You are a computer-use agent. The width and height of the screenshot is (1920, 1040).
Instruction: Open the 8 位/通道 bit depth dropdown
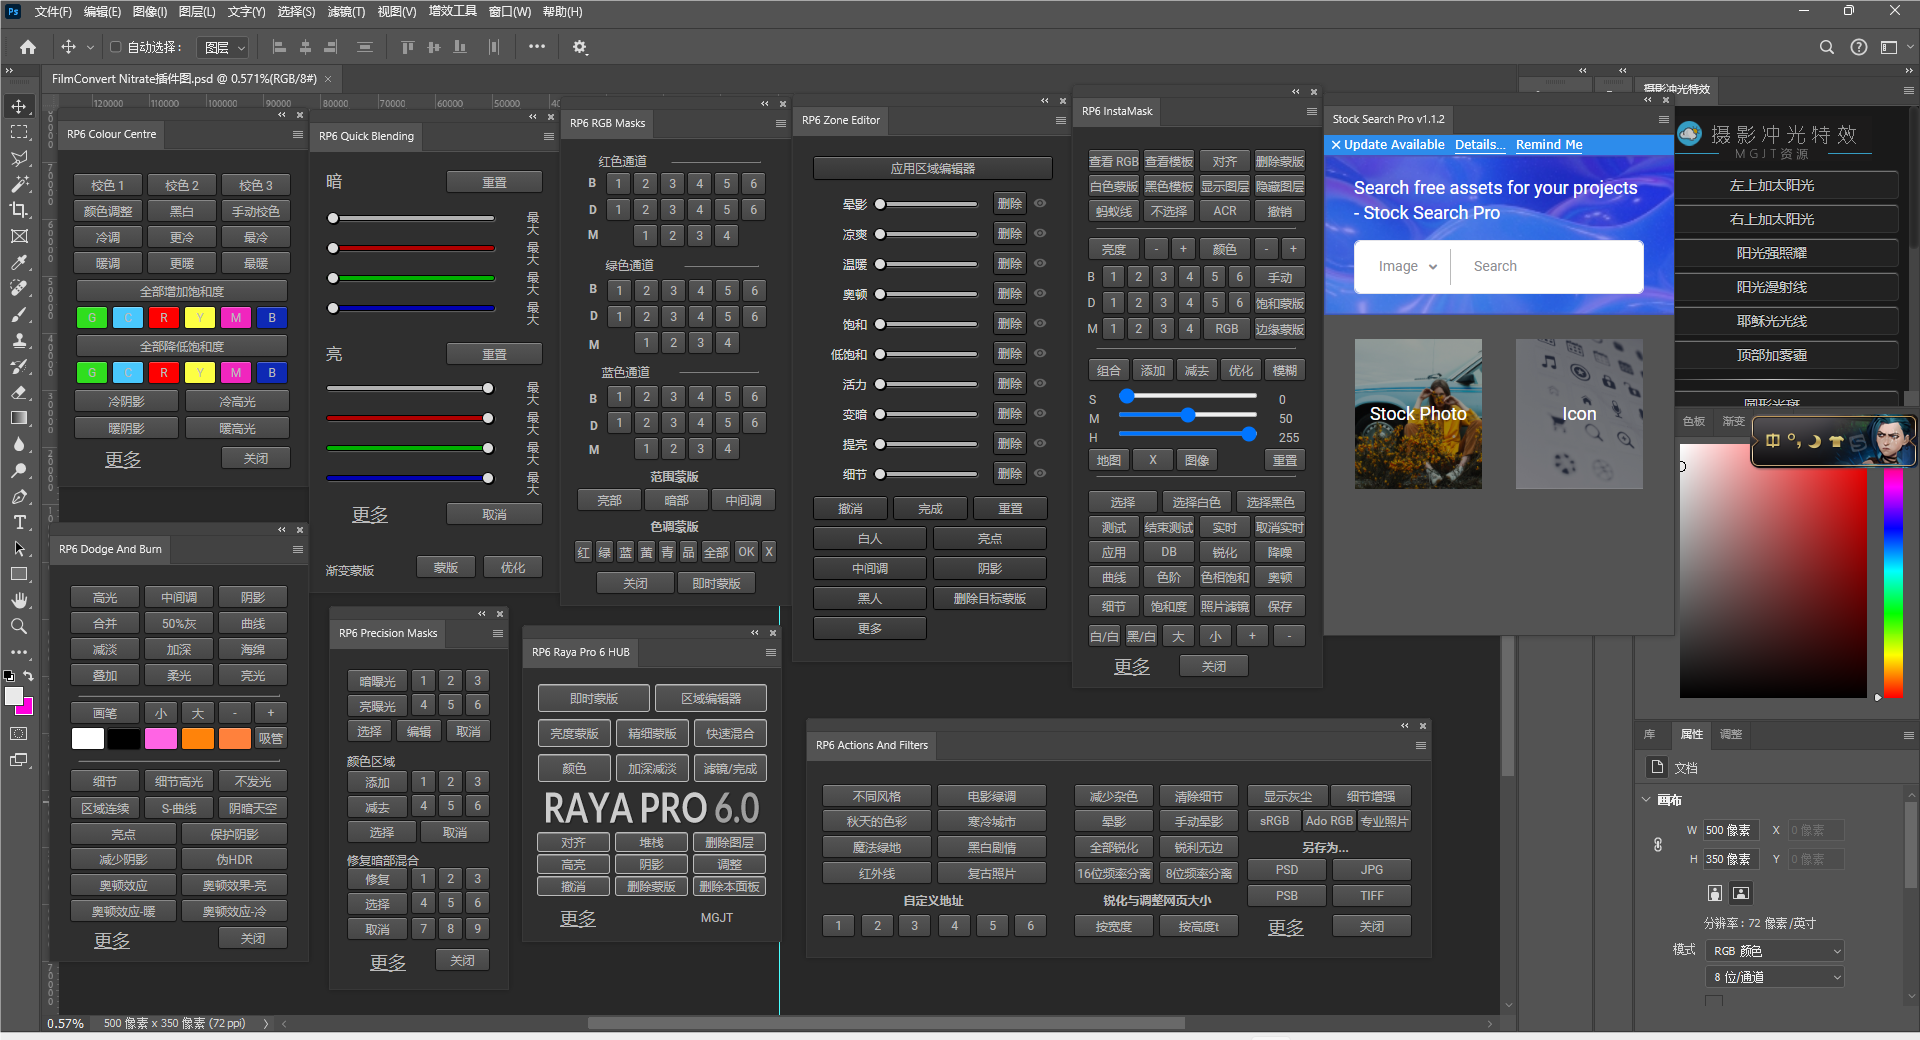point(1775,977)
